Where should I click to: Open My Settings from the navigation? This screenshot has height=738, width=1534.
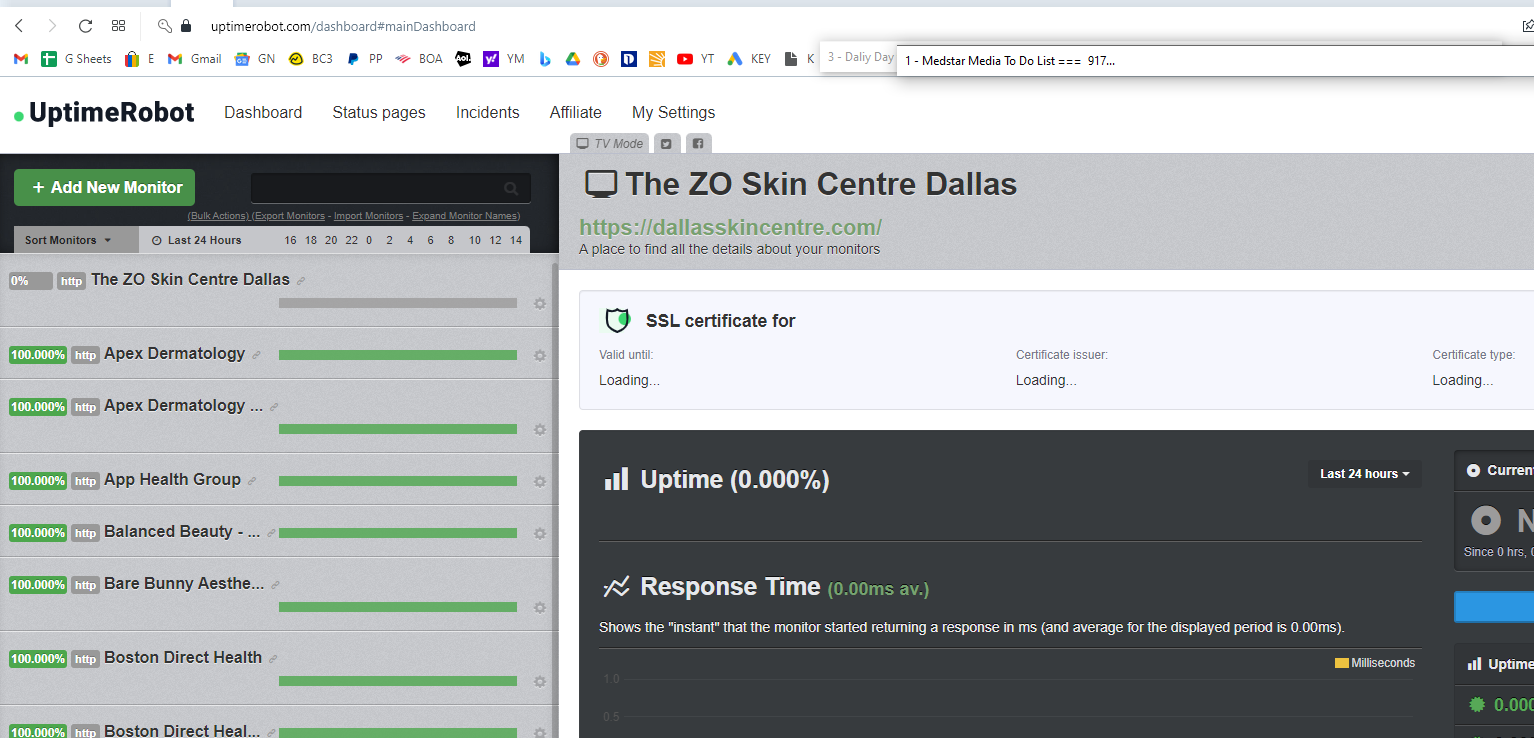pyautogui.click(x=673, y=112)
